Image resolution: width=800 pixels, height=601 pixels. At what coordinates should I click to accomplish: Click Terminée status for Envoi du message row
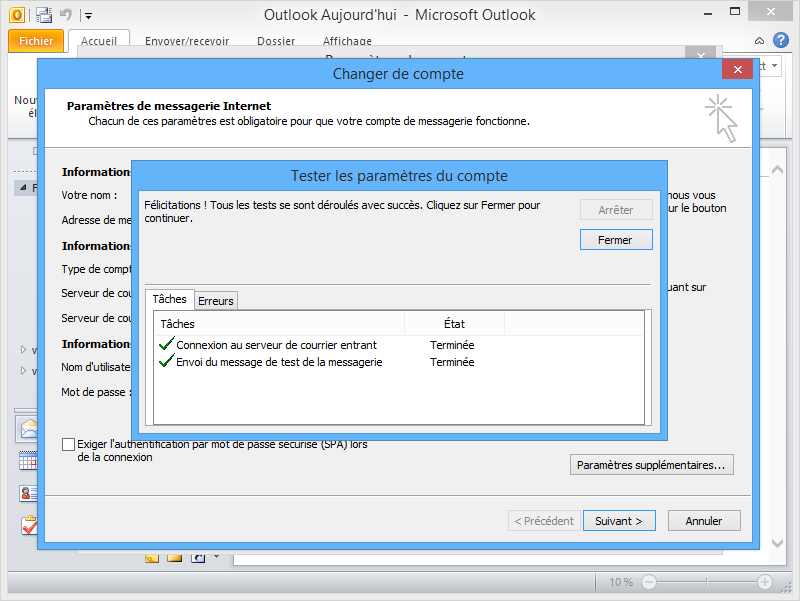point(452,362)
